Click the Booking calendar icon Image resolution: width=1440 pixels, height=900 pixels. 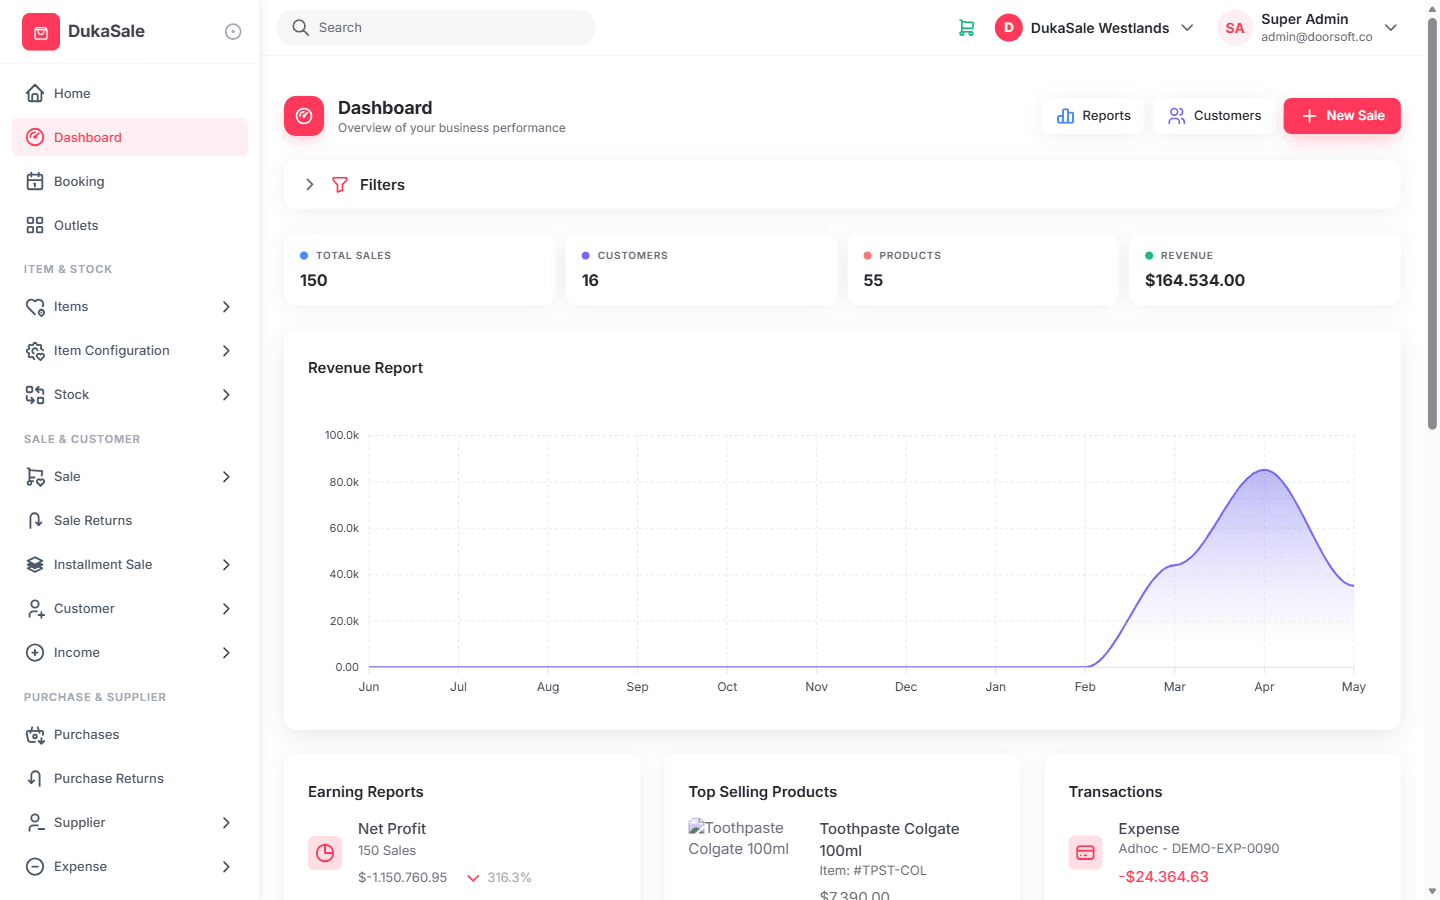[35, 181]
